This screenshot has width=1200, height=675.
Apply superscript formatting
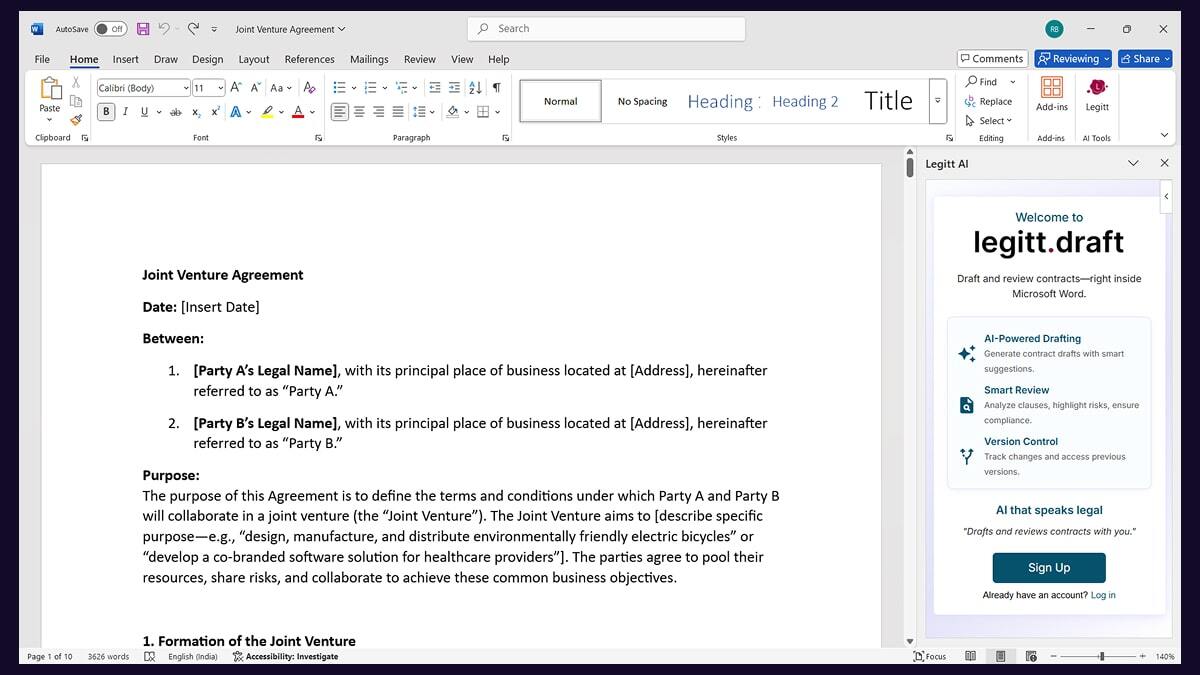215,112
